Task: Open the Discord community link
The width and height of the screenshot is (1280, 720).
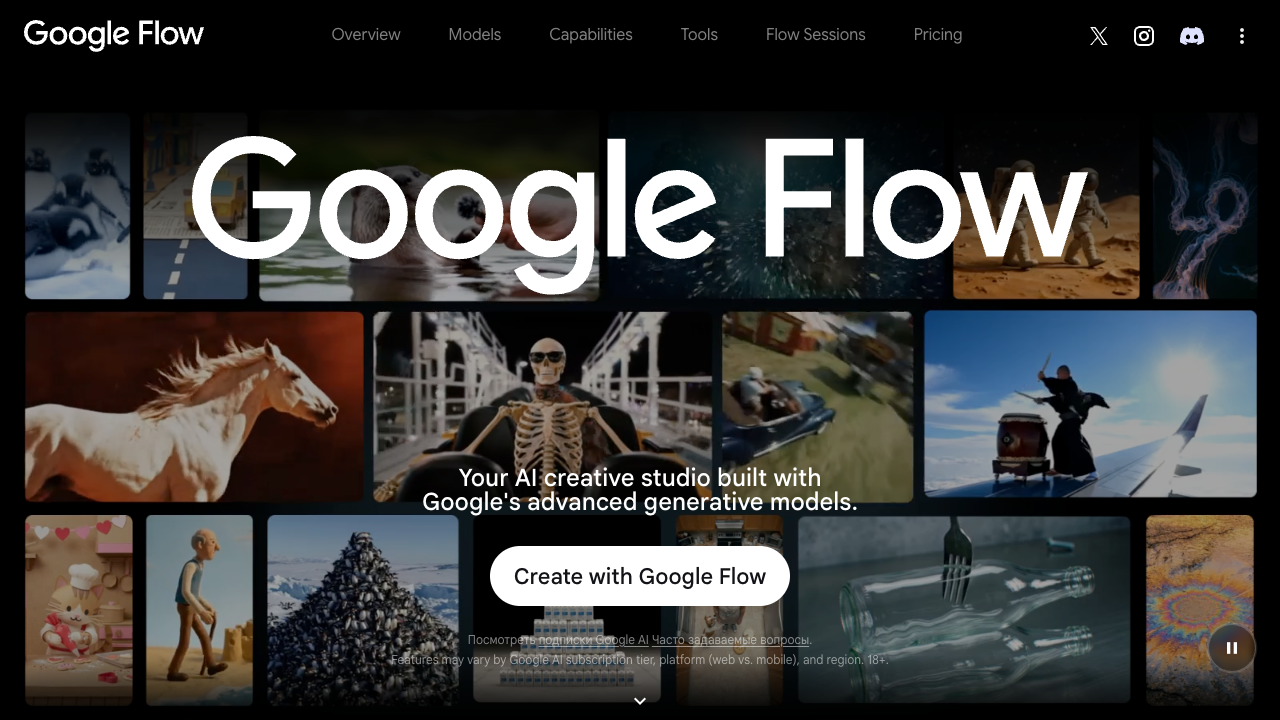Action: [1191, 36]
